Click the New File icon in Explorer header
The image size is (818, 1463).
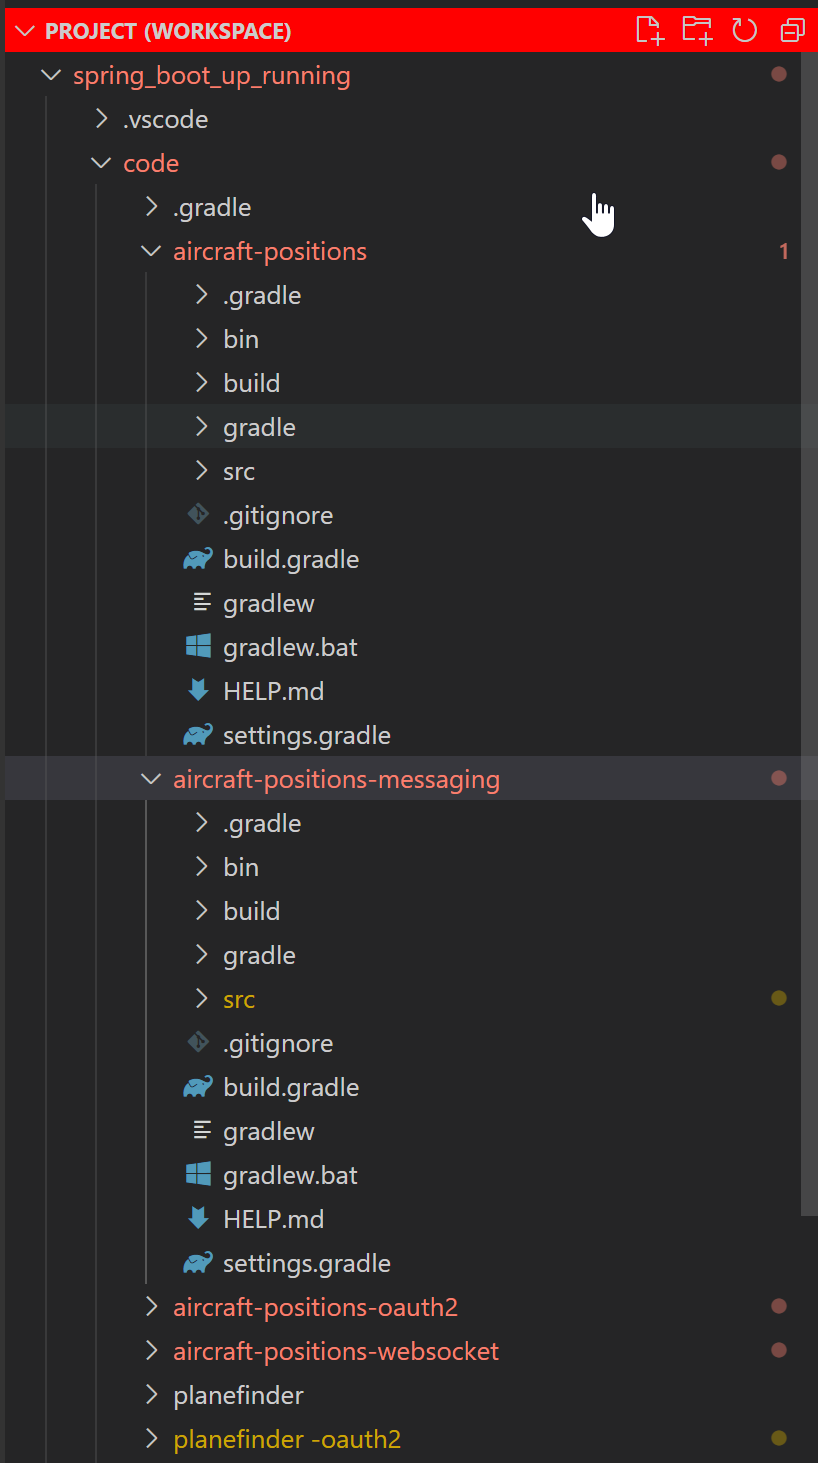coord(649,30)
